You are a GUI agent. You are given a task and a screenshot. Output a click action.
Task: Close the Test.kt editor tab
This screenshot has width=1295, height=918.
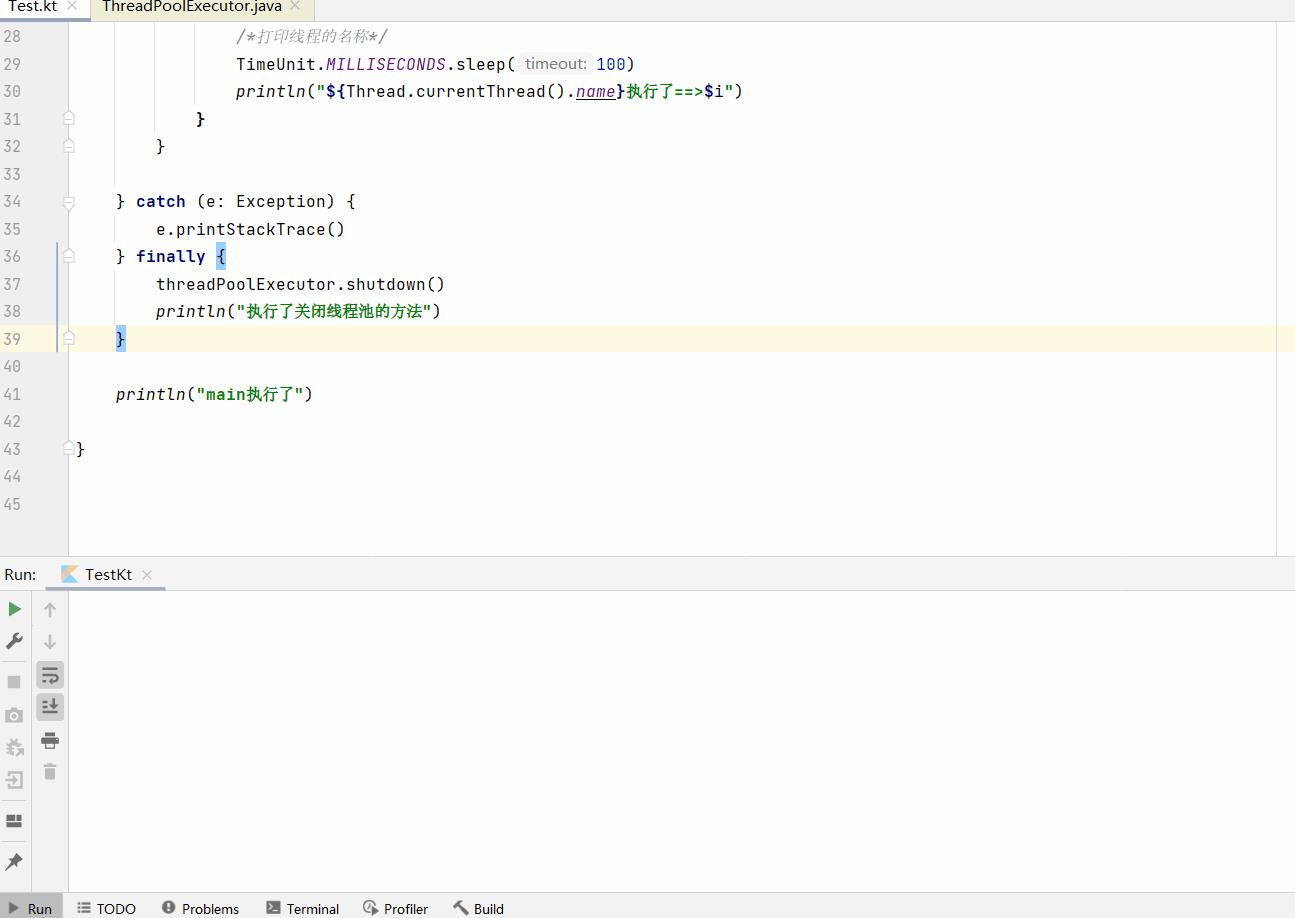(72, 6)
